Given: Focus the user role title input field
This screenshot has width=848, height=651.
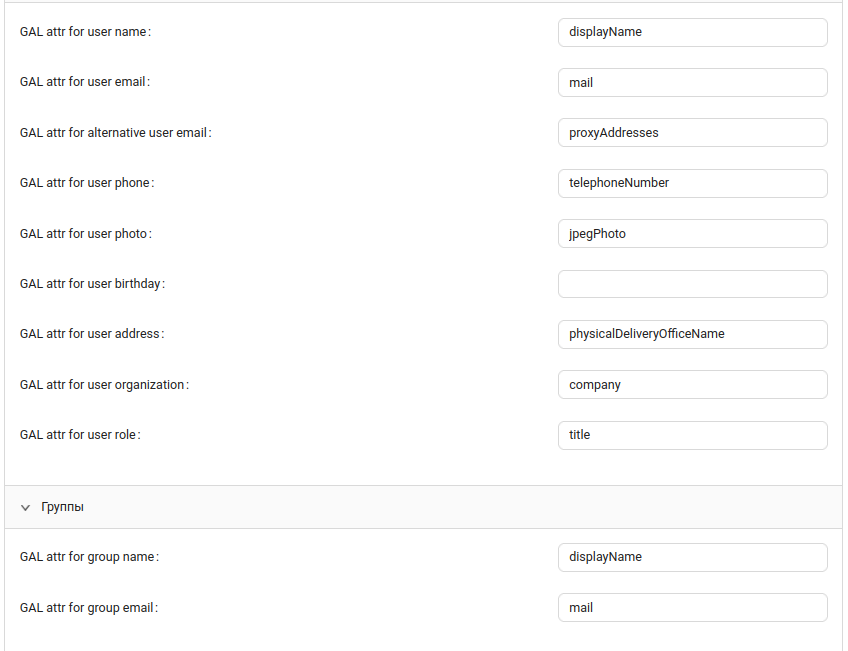Looking at the screenshot, I should 692,435.
